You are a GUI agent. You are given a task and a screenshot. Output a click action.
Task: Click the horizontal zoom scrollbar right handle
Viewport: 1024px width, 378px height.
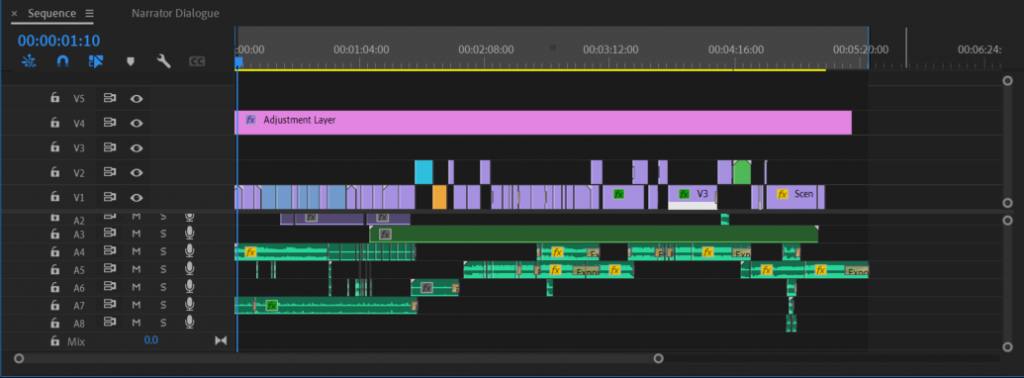(658, 358)
